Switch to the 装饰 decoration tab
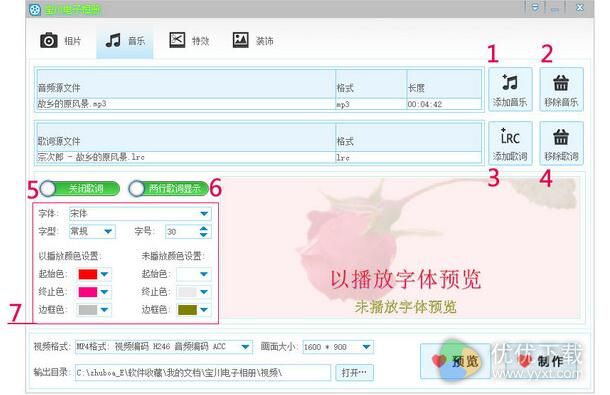610x395 pixels. (x=253, y=40)
